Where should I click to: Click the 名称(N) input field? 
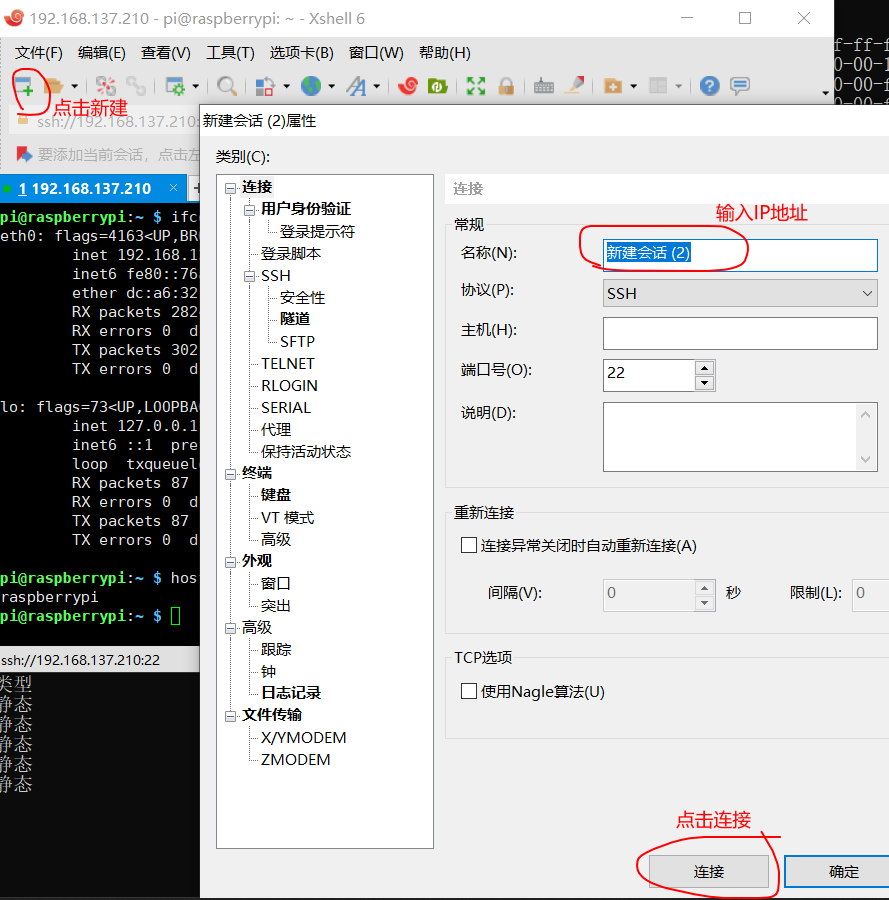(x=740, y=255)
